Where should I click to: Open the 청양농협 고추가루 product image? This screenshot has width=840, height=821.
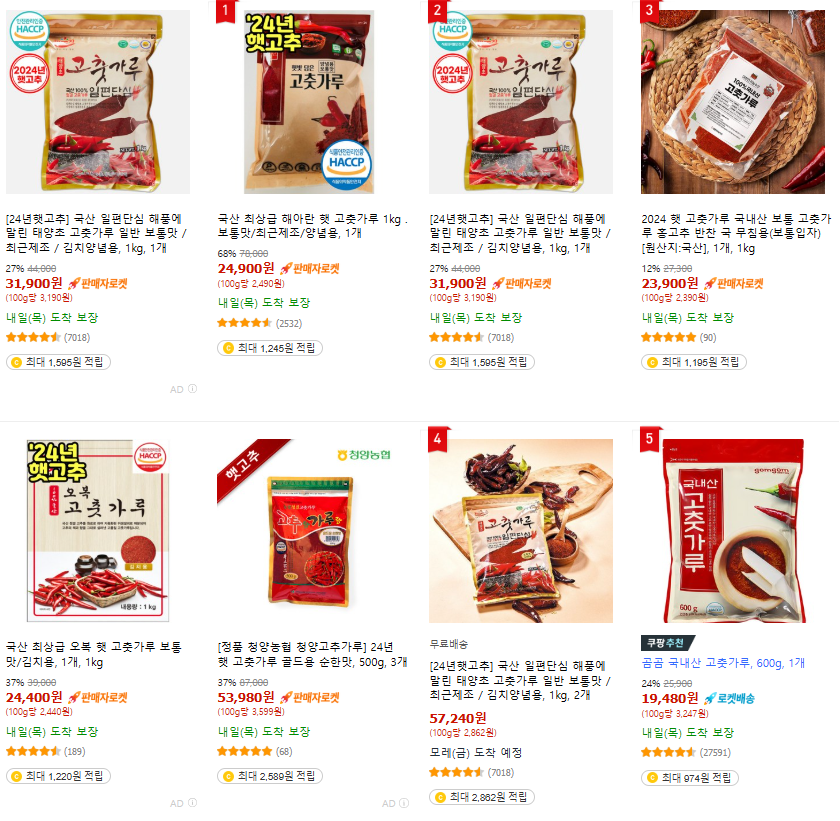[x=309, y=530]
